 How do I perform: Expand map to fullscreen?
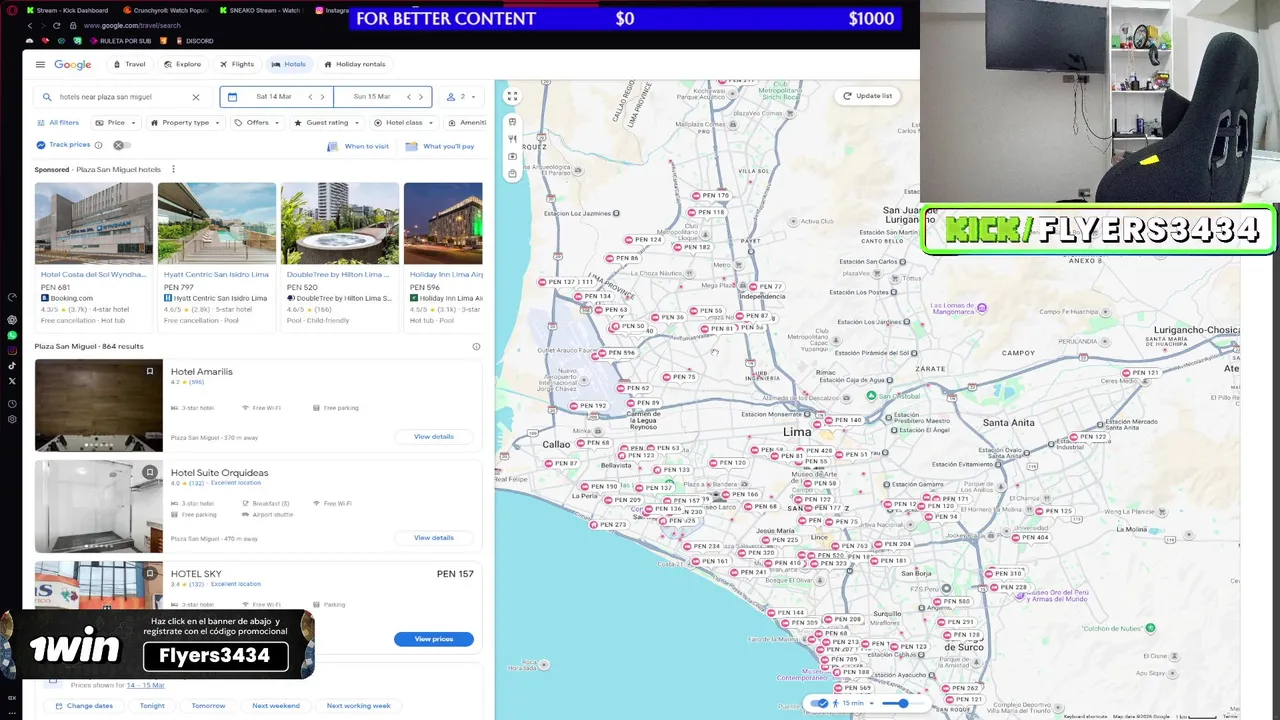point(512,97)
